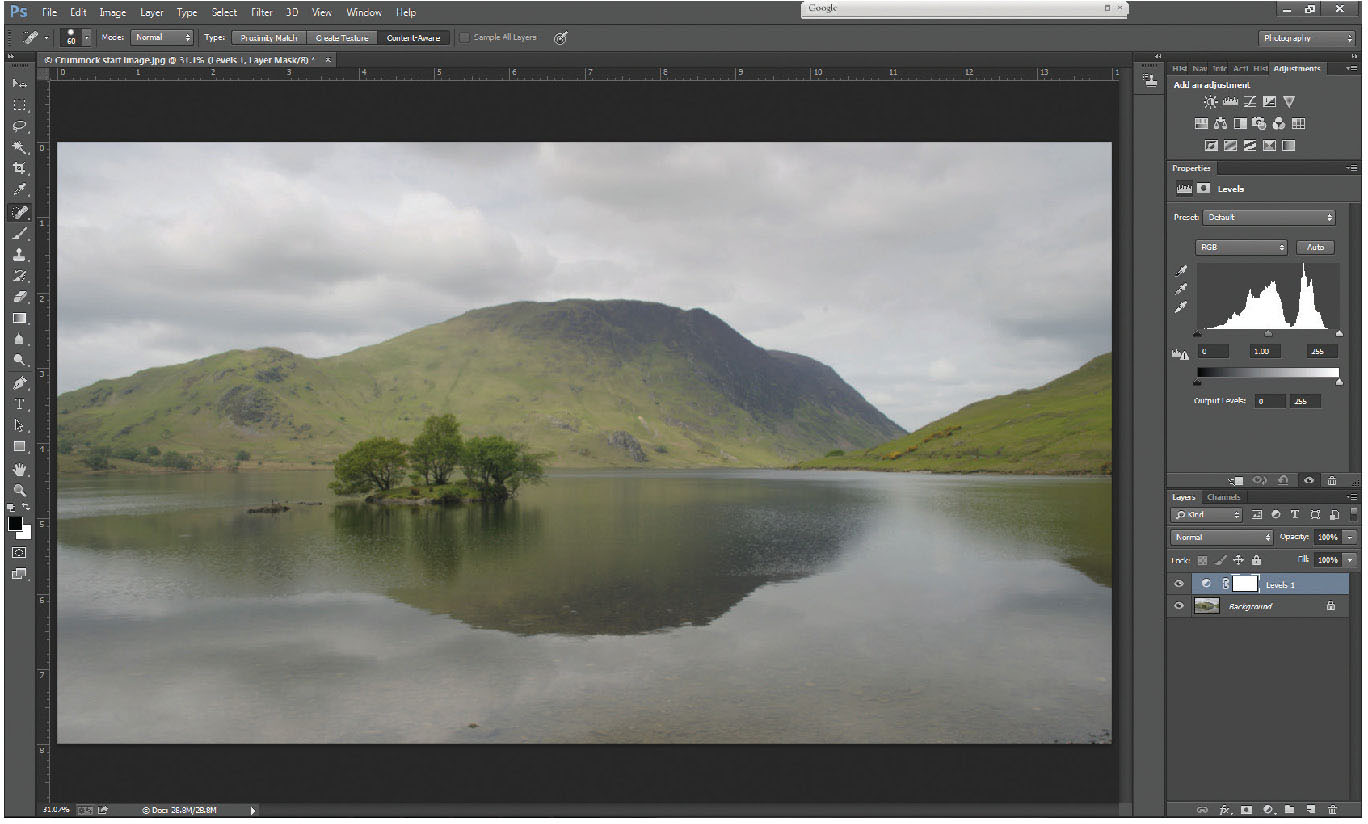Click the Auto button in Levels
Screen dimensions: 1368x824
pos(1315,247)
